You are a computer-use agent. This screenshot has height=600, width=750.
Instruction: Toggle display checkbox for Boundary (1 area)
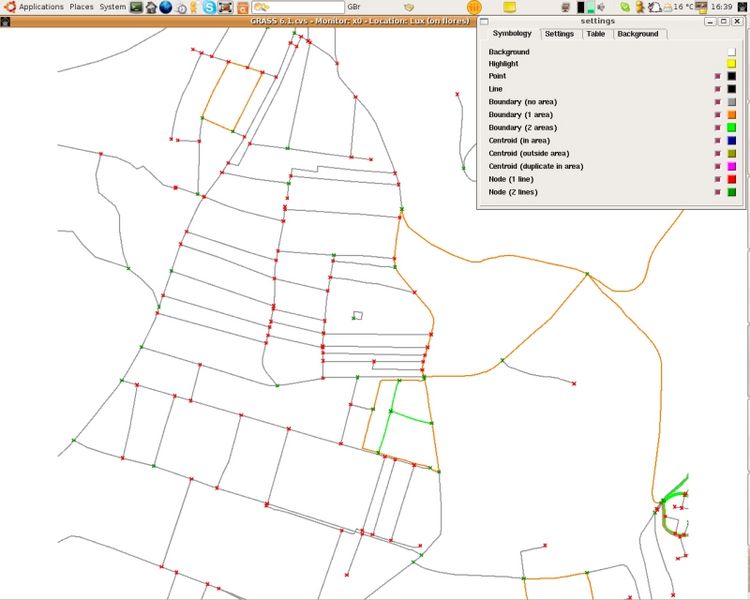pos(718,115)
